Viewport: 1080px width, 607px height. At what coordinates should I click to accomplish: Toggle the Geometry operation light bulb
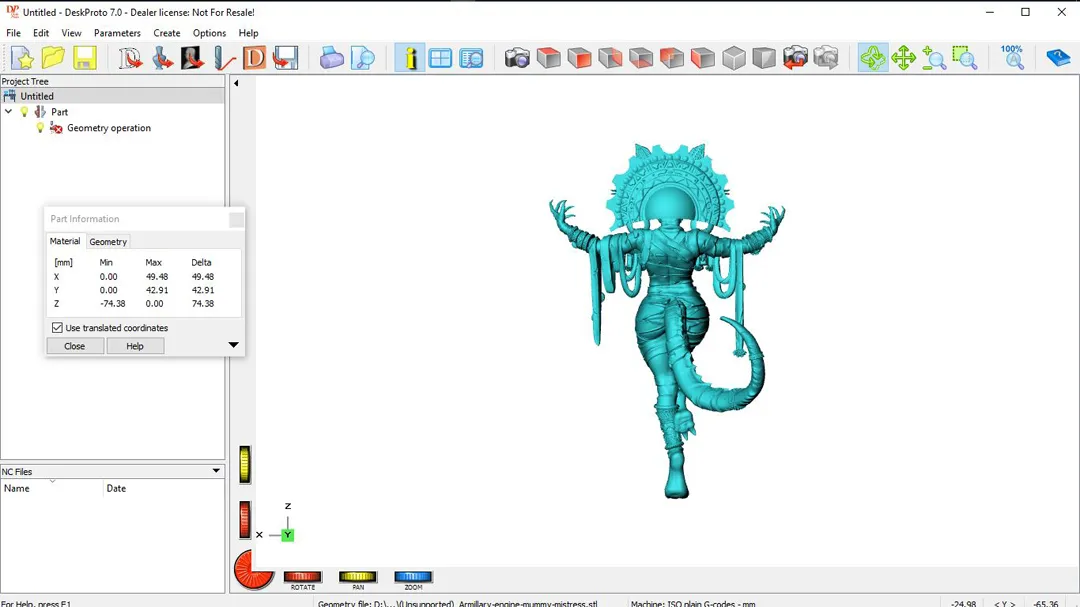[x=40, y=128]
